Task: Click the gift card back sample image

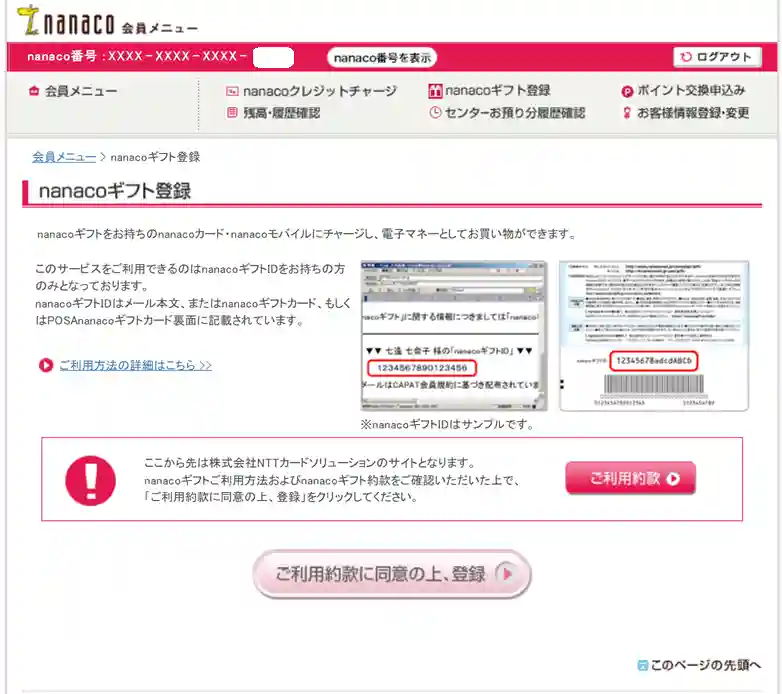Action: pyautogui.click(x=654, y=336)
